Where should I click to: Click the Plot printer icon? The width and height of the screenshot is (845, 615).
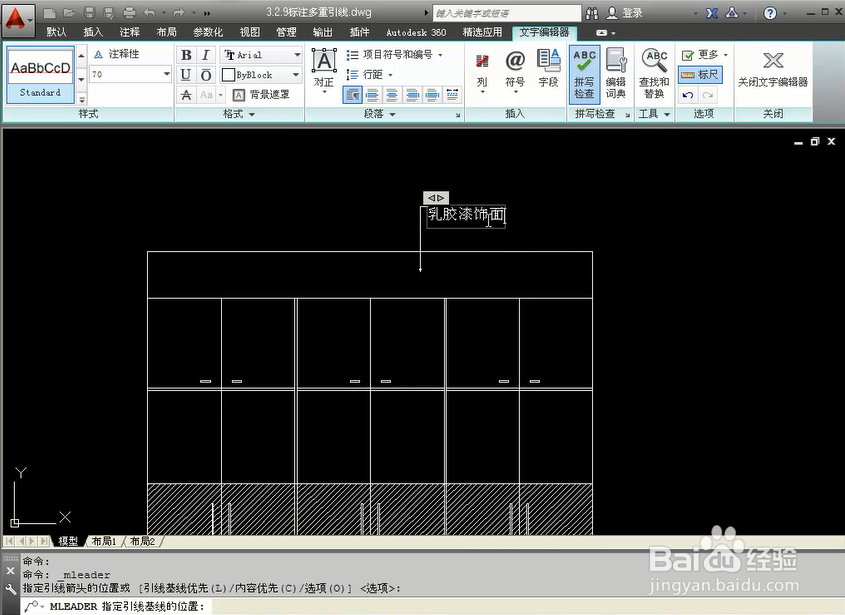(x=129, y=12)
